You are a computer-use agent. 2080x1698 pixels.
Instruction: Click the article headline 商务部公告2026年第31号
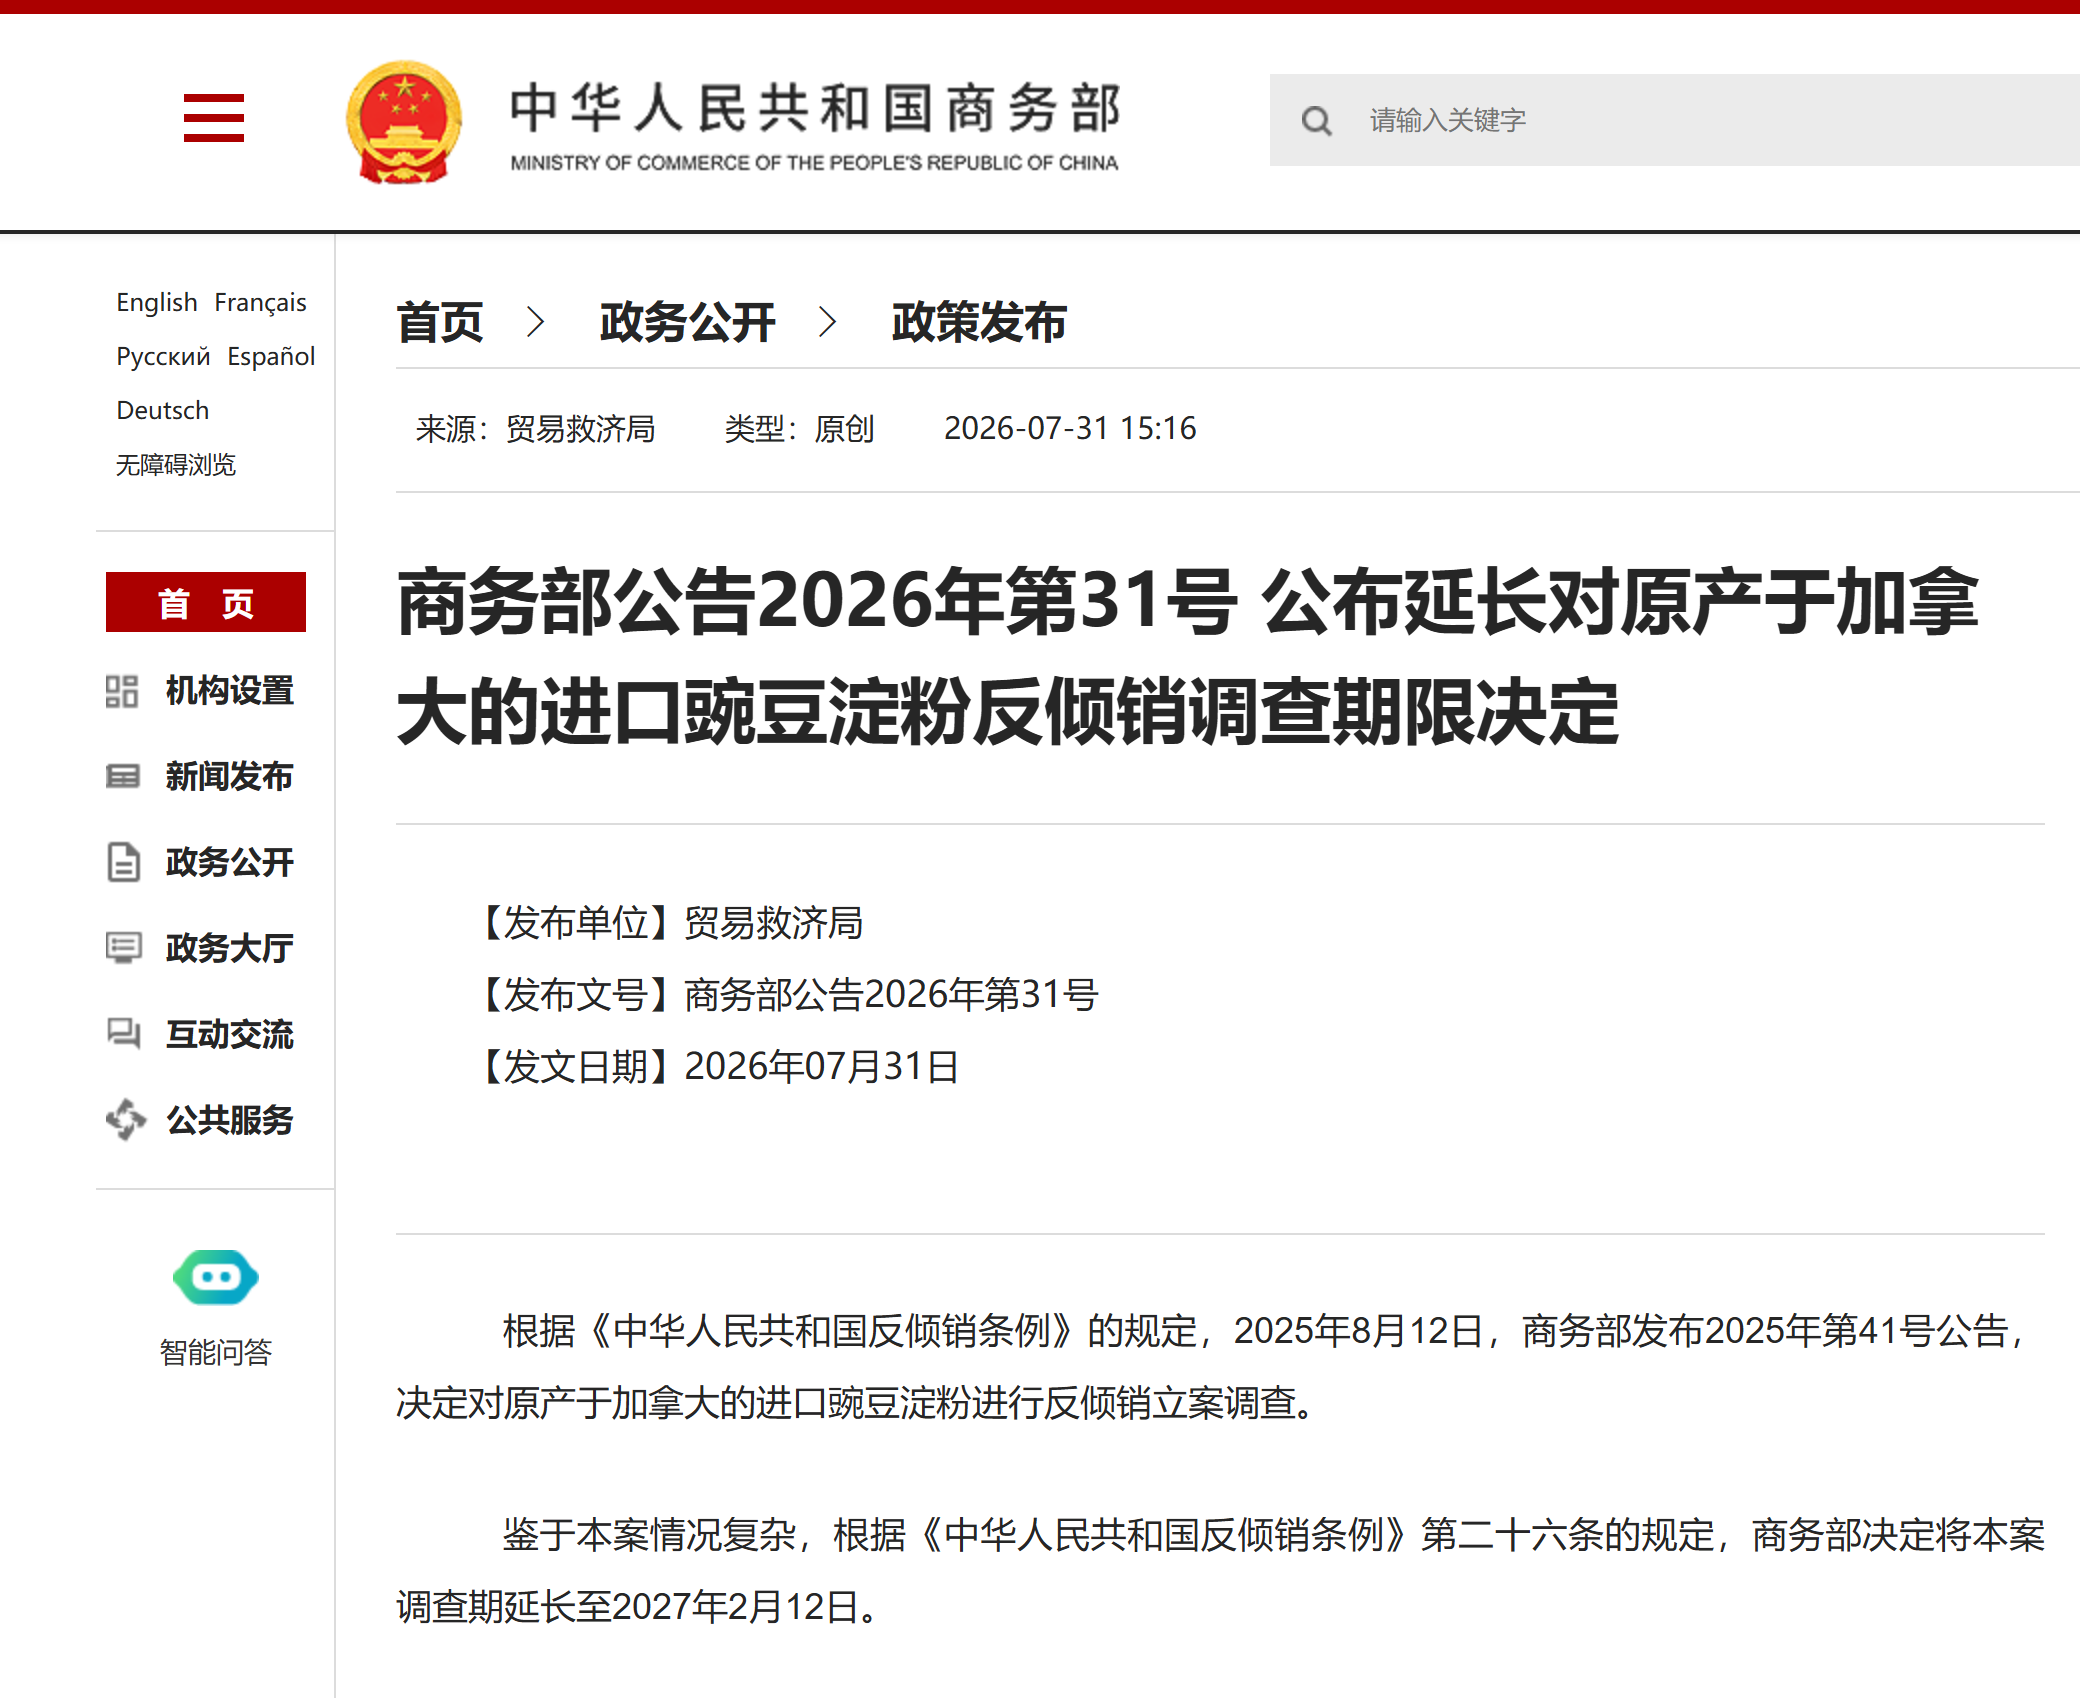click(1188, 656)
